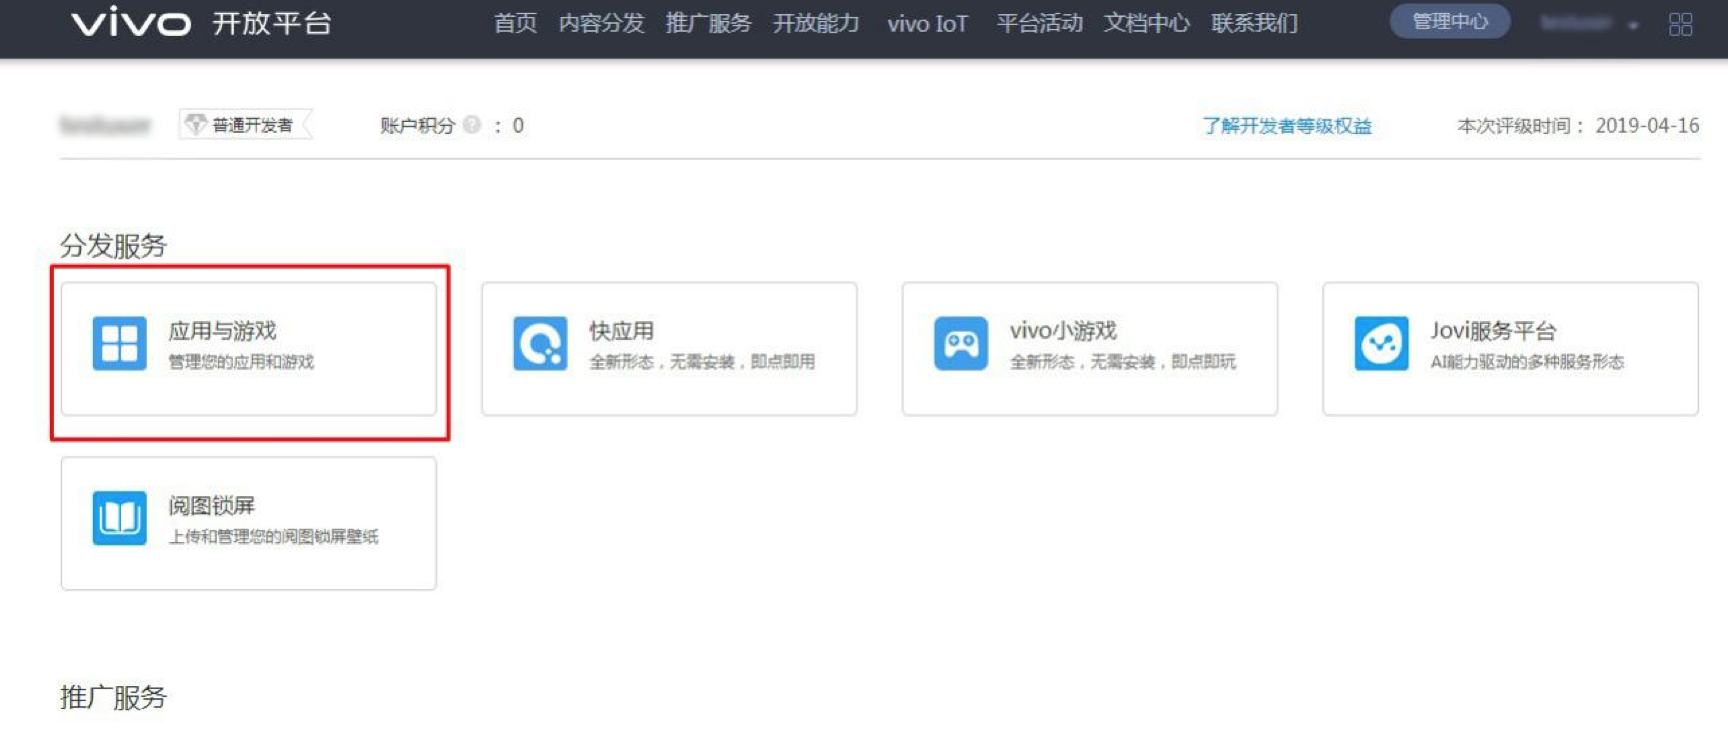Screen dimensions: 1728x730
Task: Open the 首页 menu item
Action: click(515, 23)
